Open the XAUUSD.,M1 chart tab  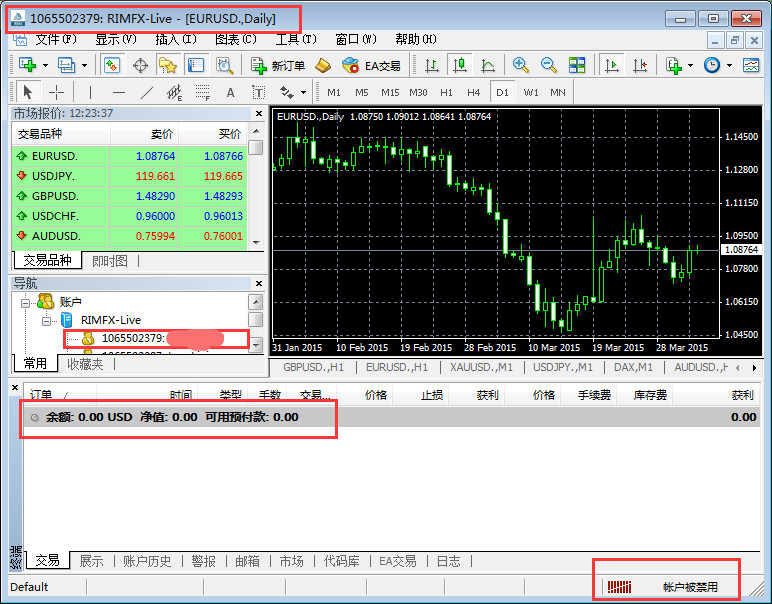[481, 367]
